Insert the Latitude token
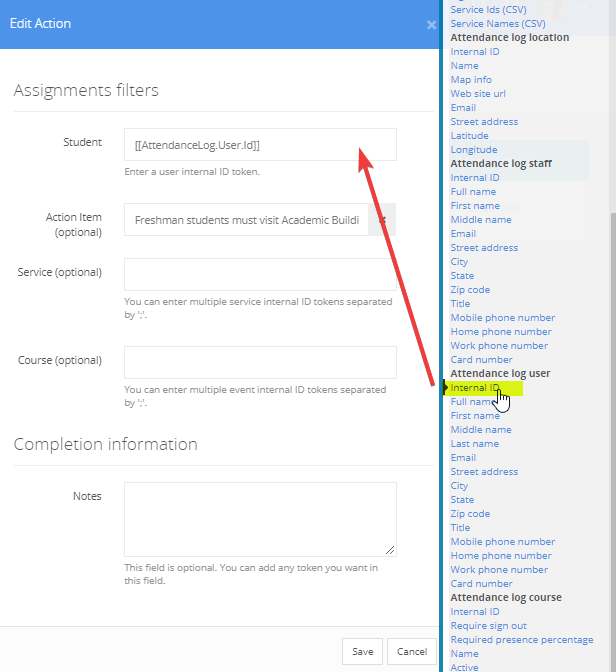This screenshot has height=672, width=616. [469, 135]
